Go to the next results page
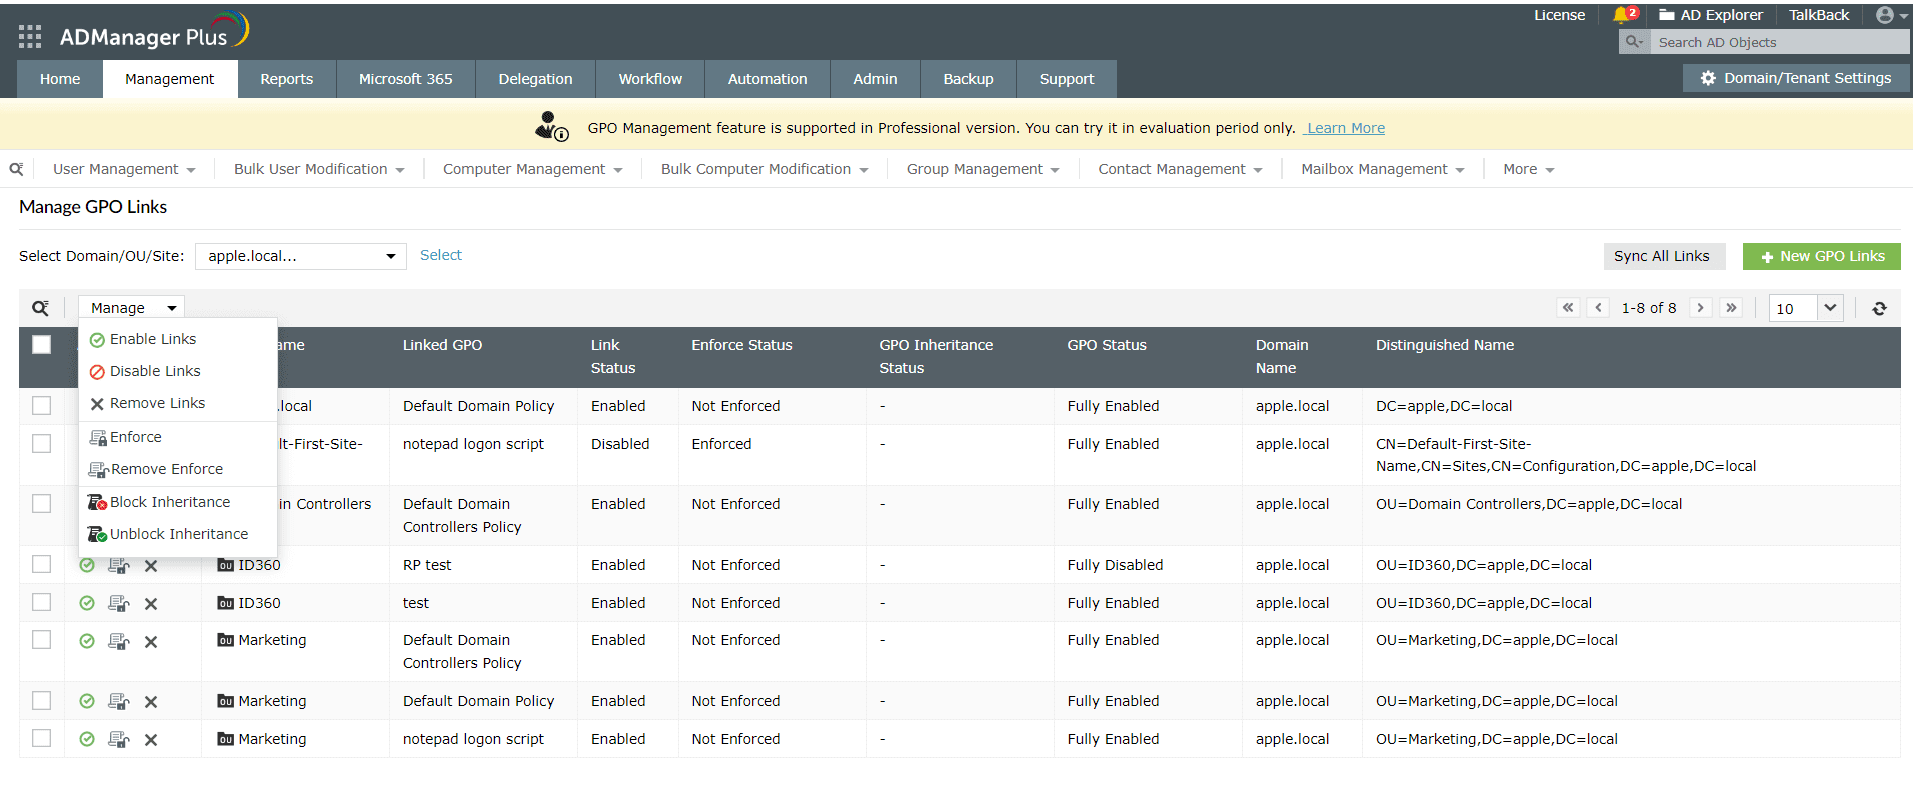This screenshot has width=1913, height=807. [x=1700, y=308]
